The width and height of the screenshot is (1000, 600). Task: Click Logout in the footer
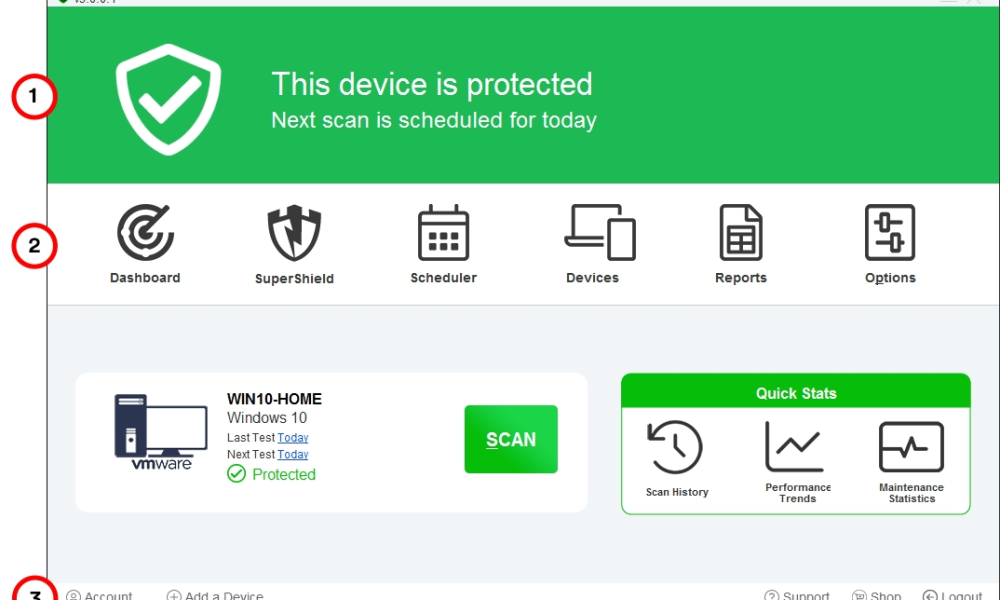click(x=953, y=595)
